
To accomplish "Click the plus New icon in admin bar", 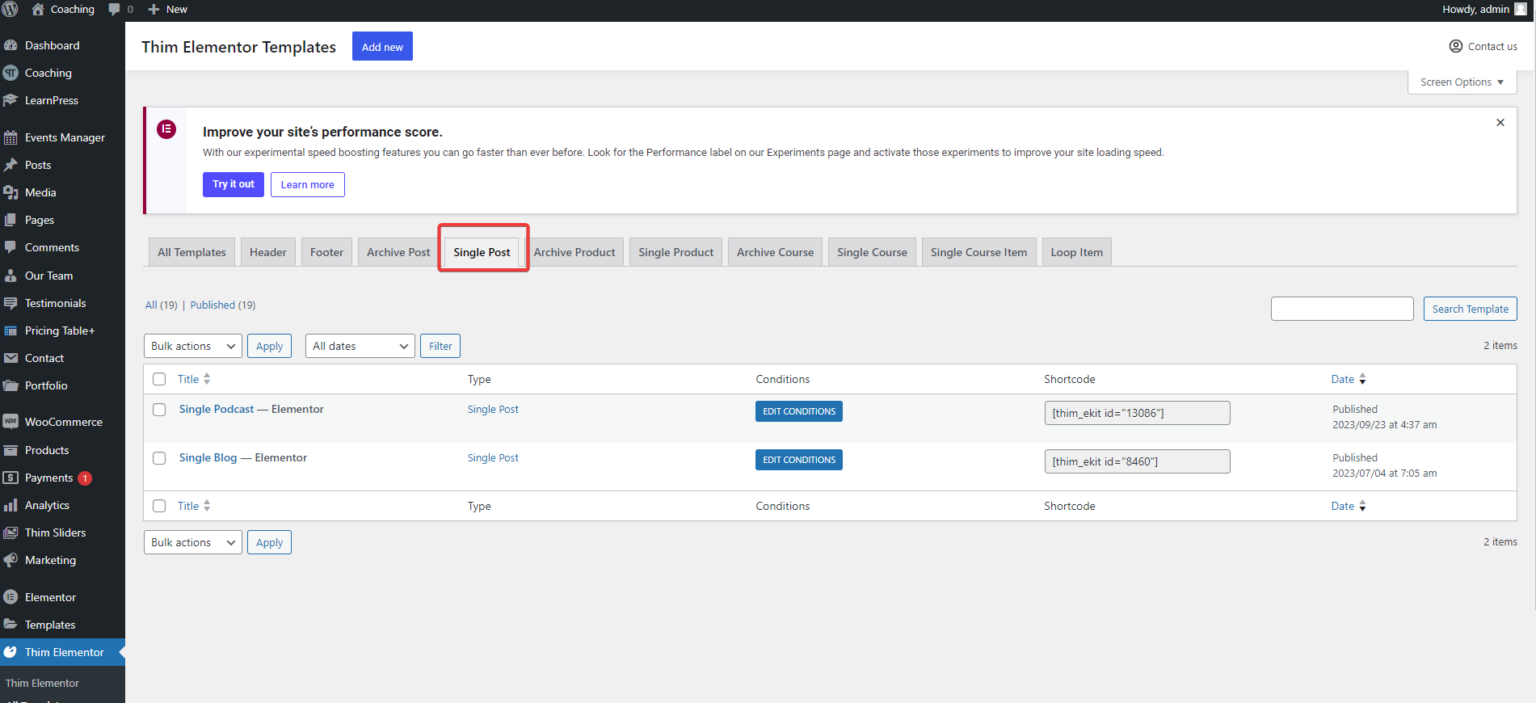I will click(153, 9).
